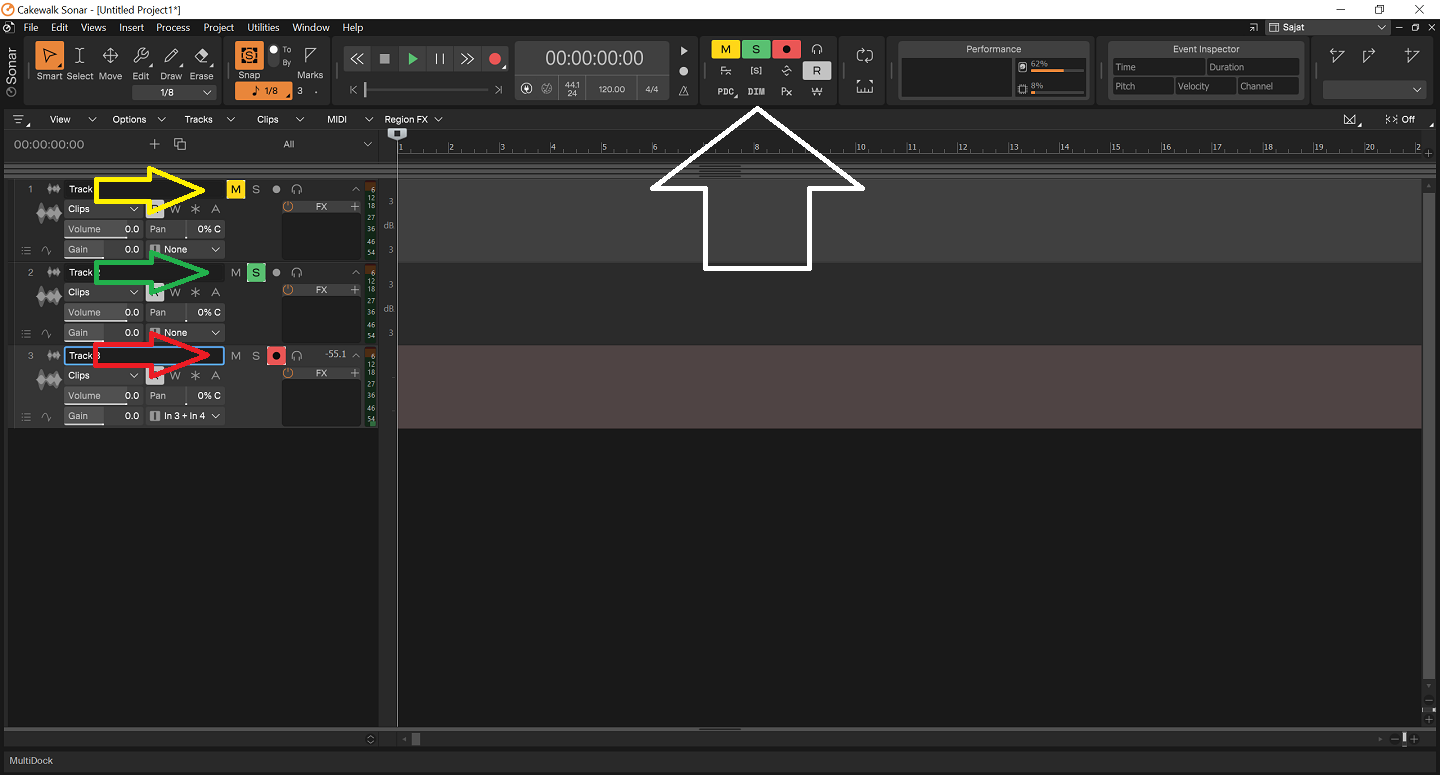Click the DIM button in the mix module
This screenshot has width=1440, height=775.
[x=756, y=91]
